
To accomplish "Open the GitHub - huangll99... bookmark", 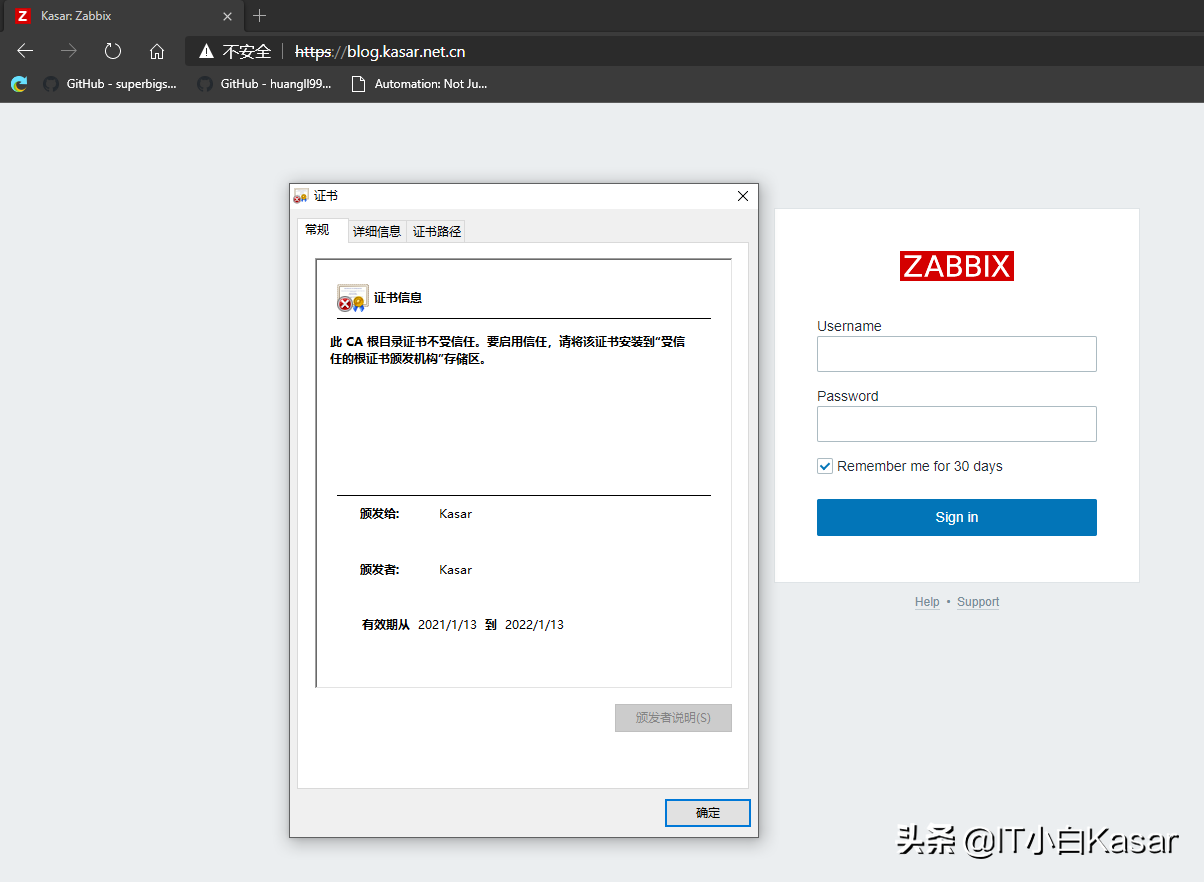I will (264, 84).
